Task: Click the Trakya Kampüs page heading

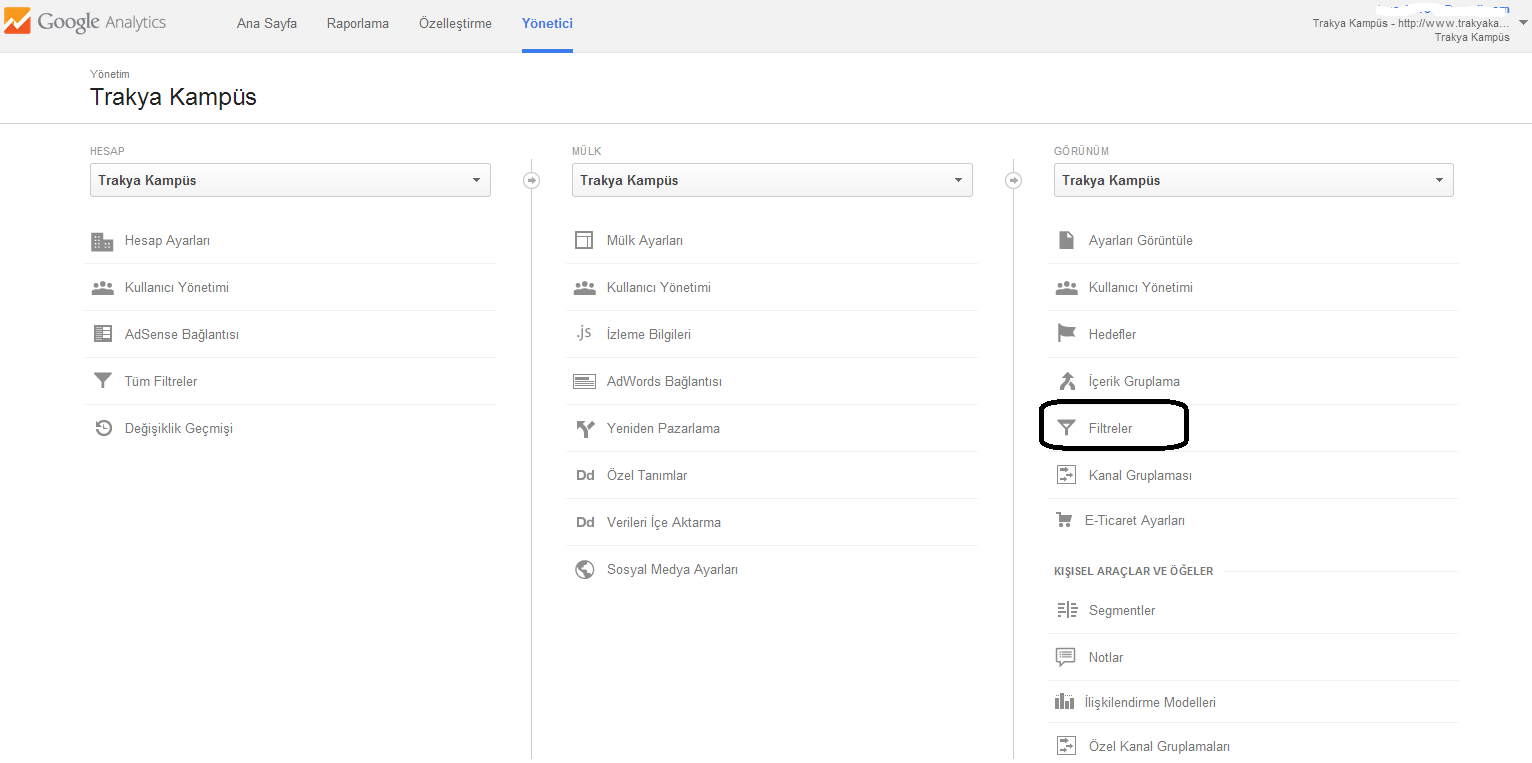Action: pos(173,97)
